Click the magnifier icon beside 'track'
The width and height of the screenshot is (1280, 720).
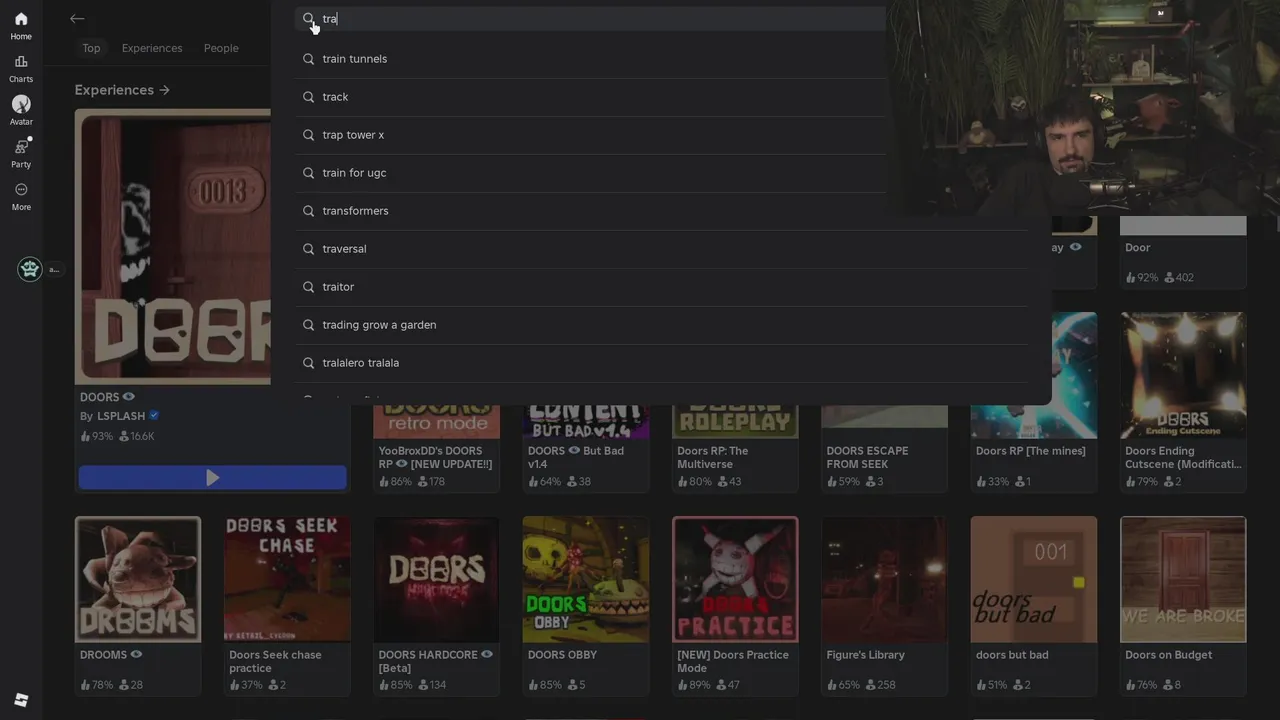(x=309, y=97)
